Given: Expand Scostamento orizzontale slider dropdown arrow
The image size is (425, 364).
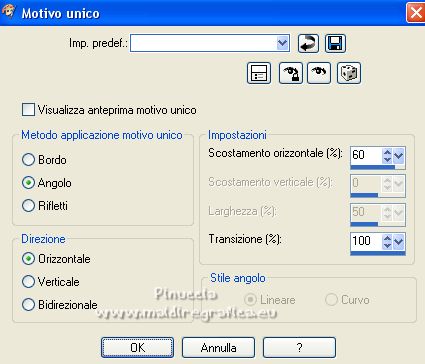Looking at the screenshot, I should point(399,155).
